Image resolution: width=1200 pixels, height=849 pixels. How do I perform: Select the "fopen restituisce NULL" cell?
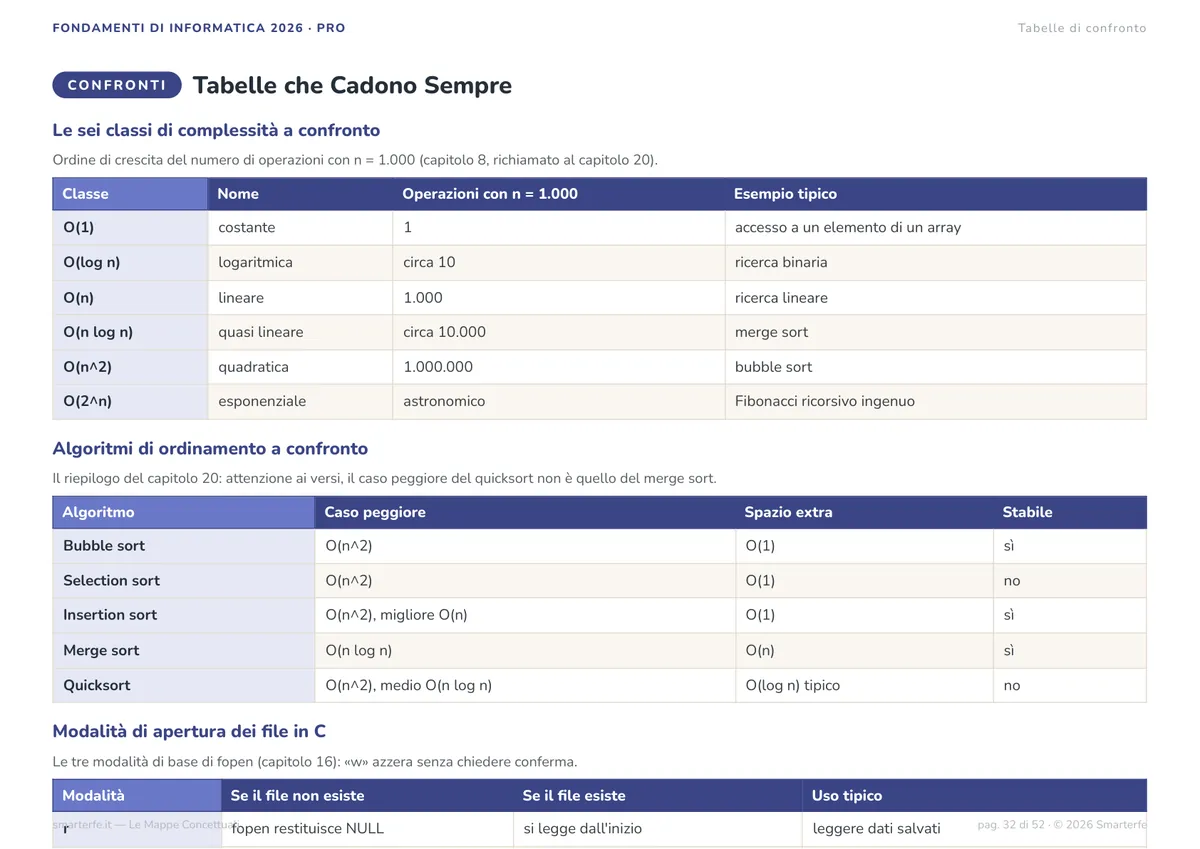[367, 829]
